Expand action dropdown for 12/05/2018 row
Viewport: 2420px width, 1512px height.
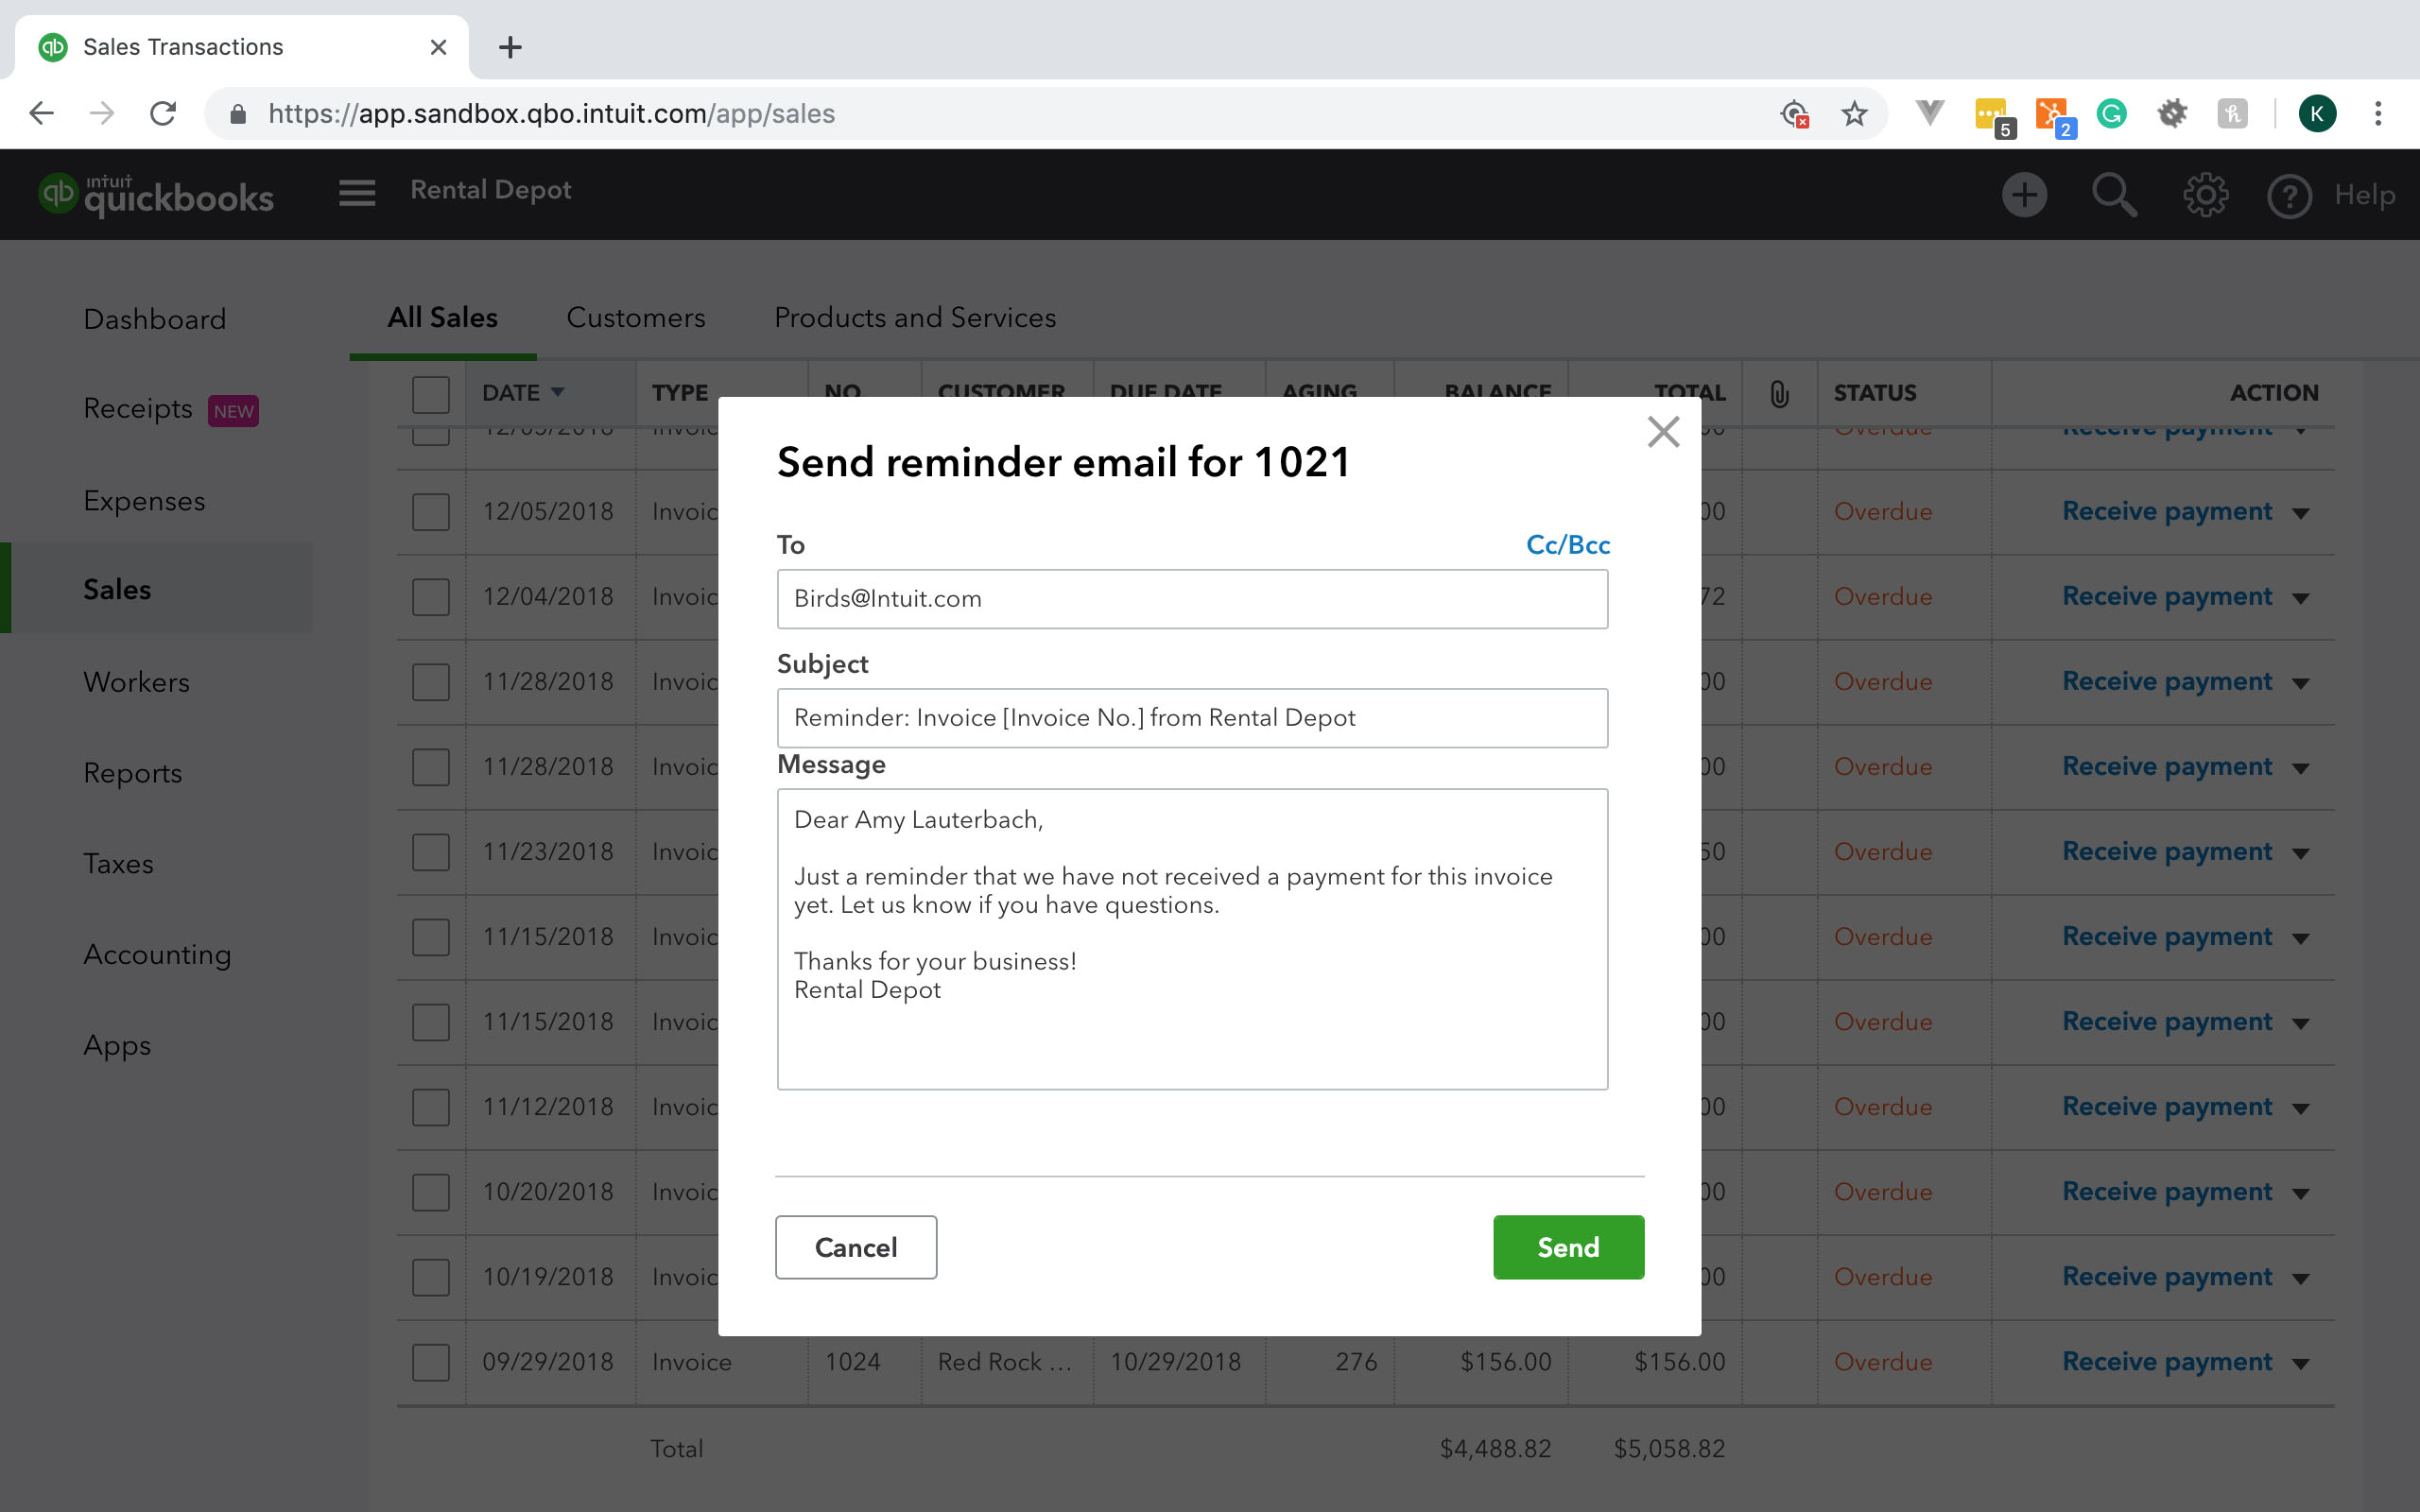click(x=2300, y=513)
